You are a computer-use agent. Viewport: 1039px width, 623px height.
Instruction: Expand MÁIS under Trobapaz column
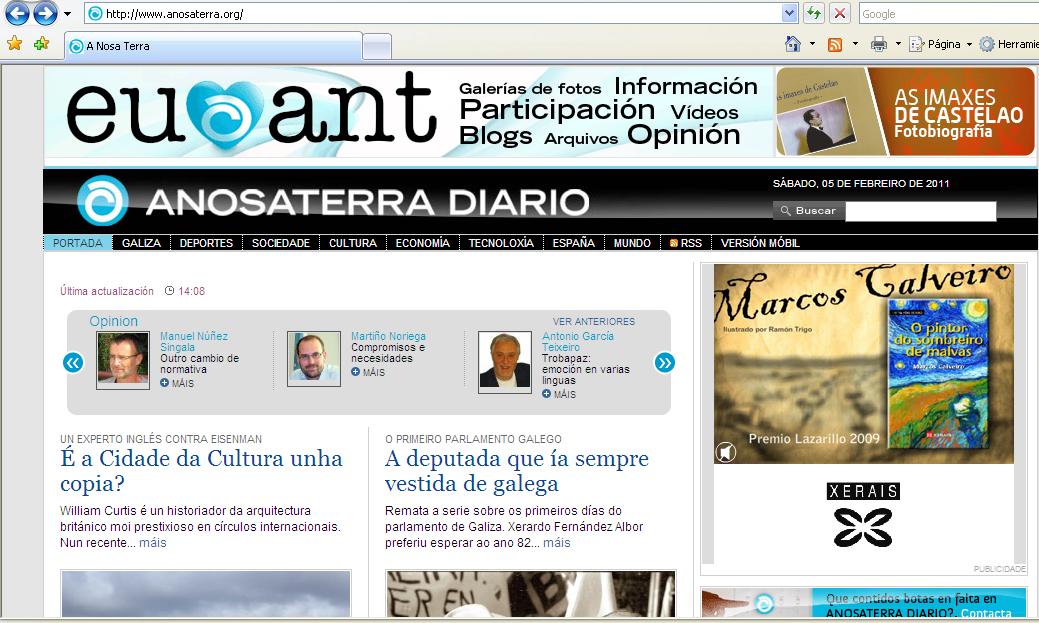coord(559,394)
